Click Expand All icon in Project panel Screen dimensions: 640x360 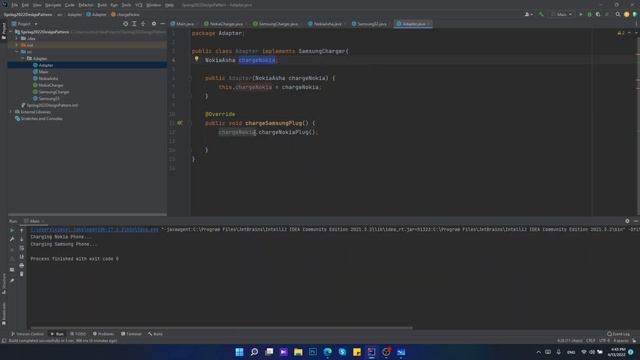click(x=134, y=24)
